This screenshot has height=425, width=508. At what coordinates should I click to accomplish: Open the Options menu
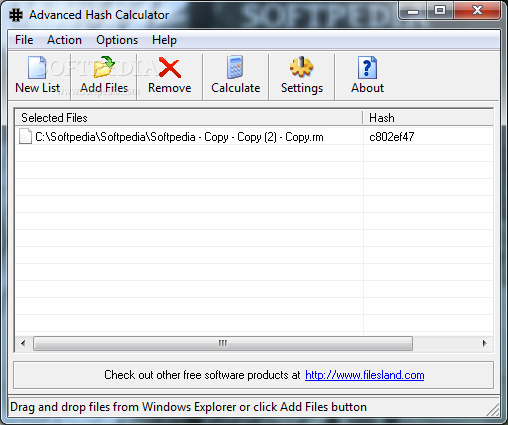[x=117, y=40]
